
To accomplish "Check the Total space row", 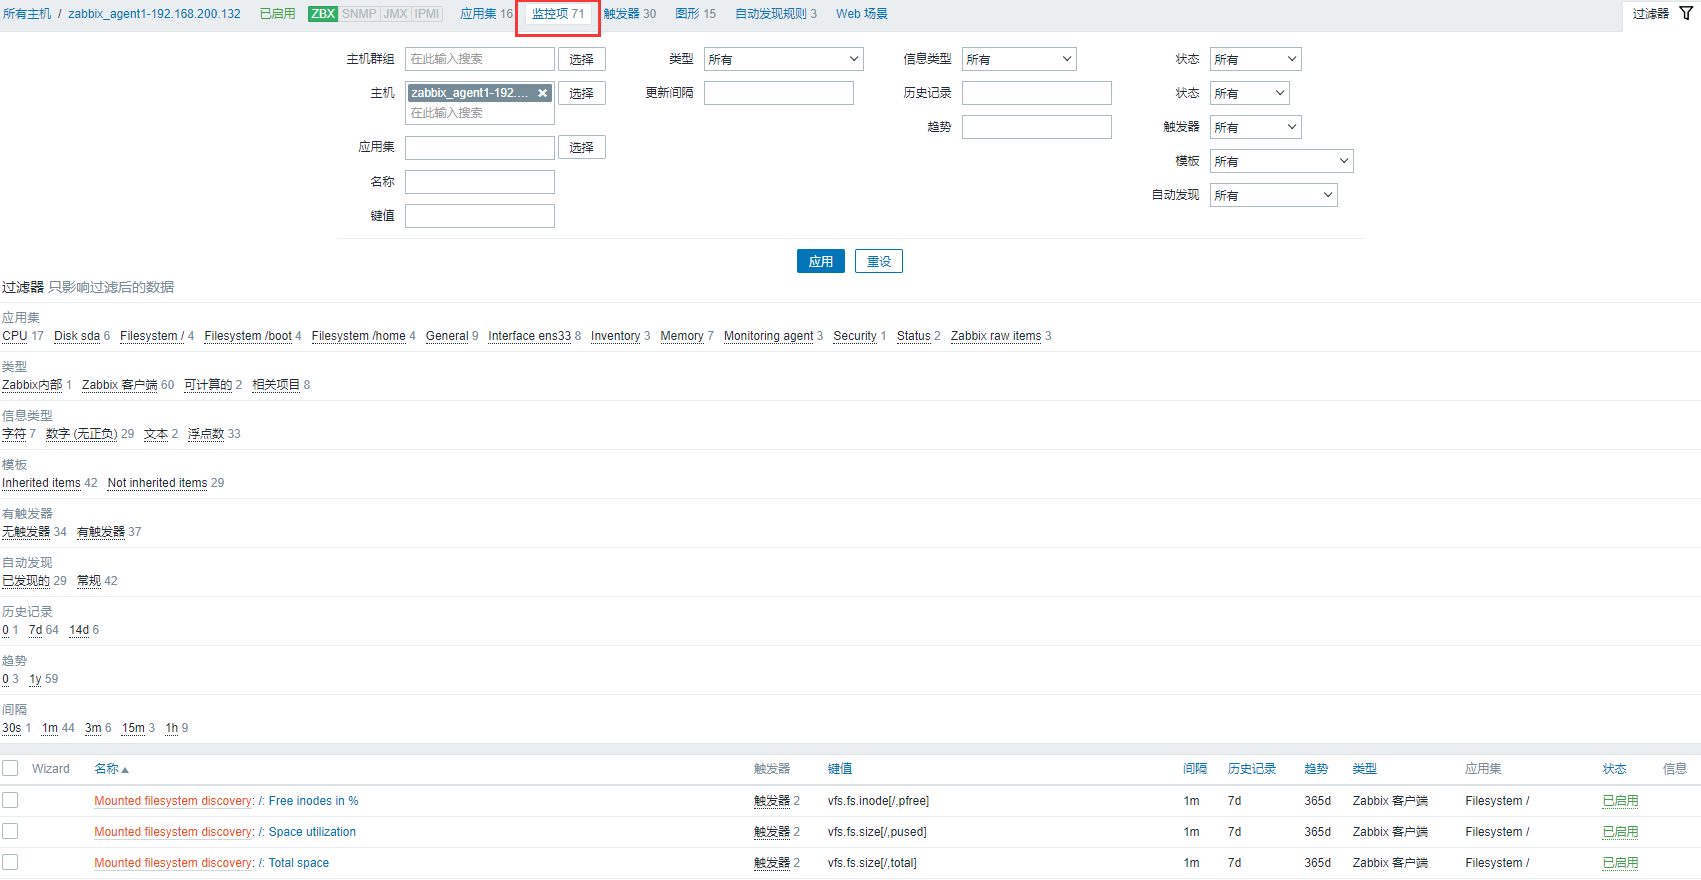I will (x=10, y=862).
